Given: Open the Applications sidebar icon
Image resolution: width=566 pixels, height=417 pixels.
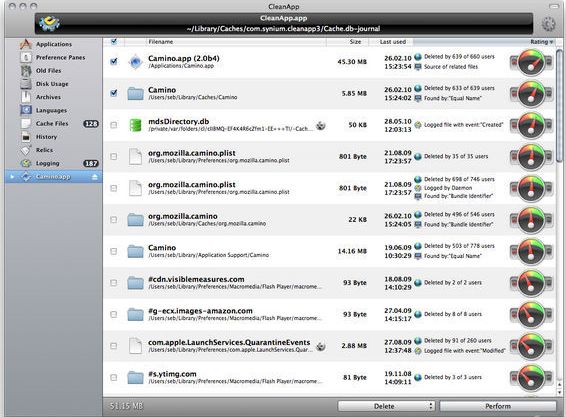Looking at the screenshot, I should pyautogui.click(x=26, y=44).
